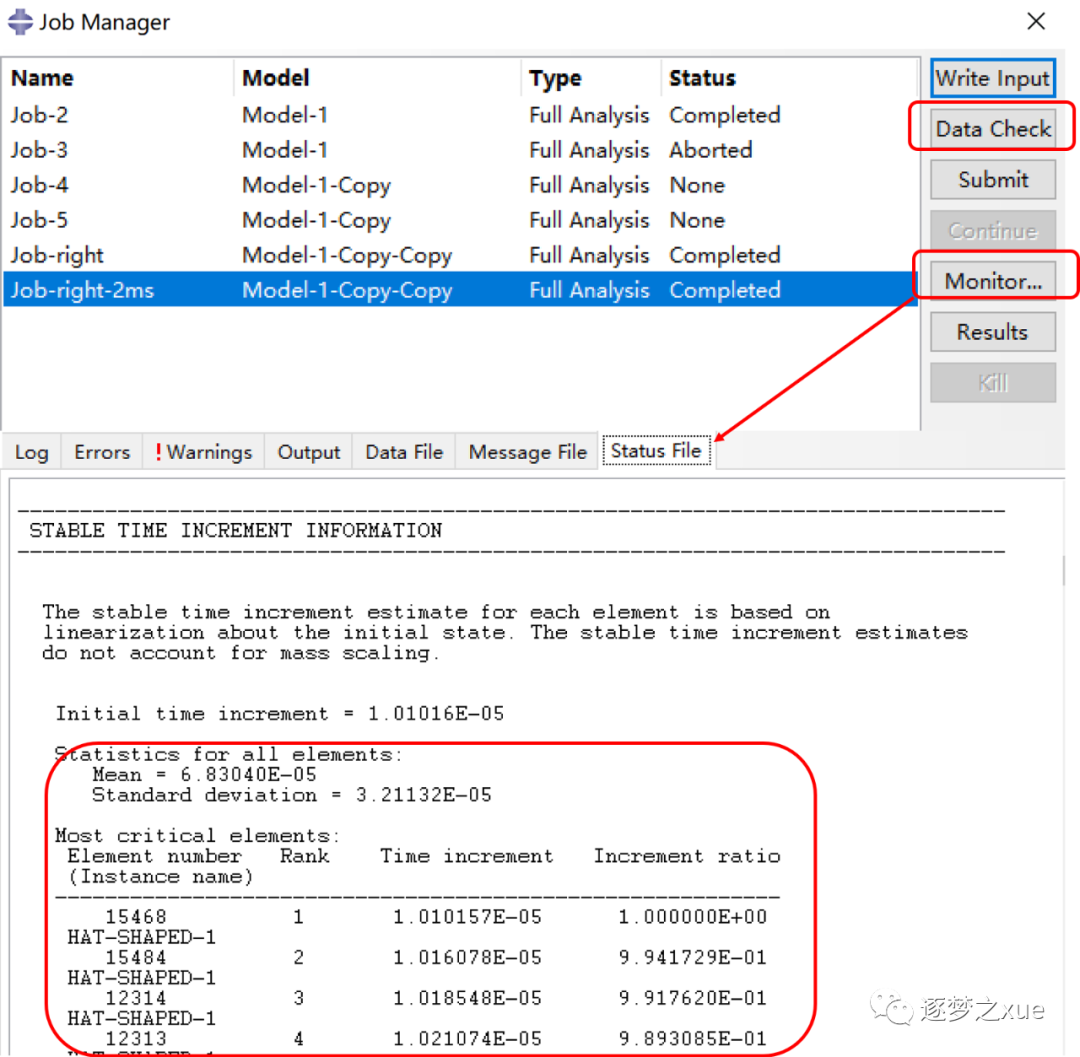The height and width of the screenshot is (1057, 1080).
Task: Click the Job Manager title icon
Action: tap(20, 21)
